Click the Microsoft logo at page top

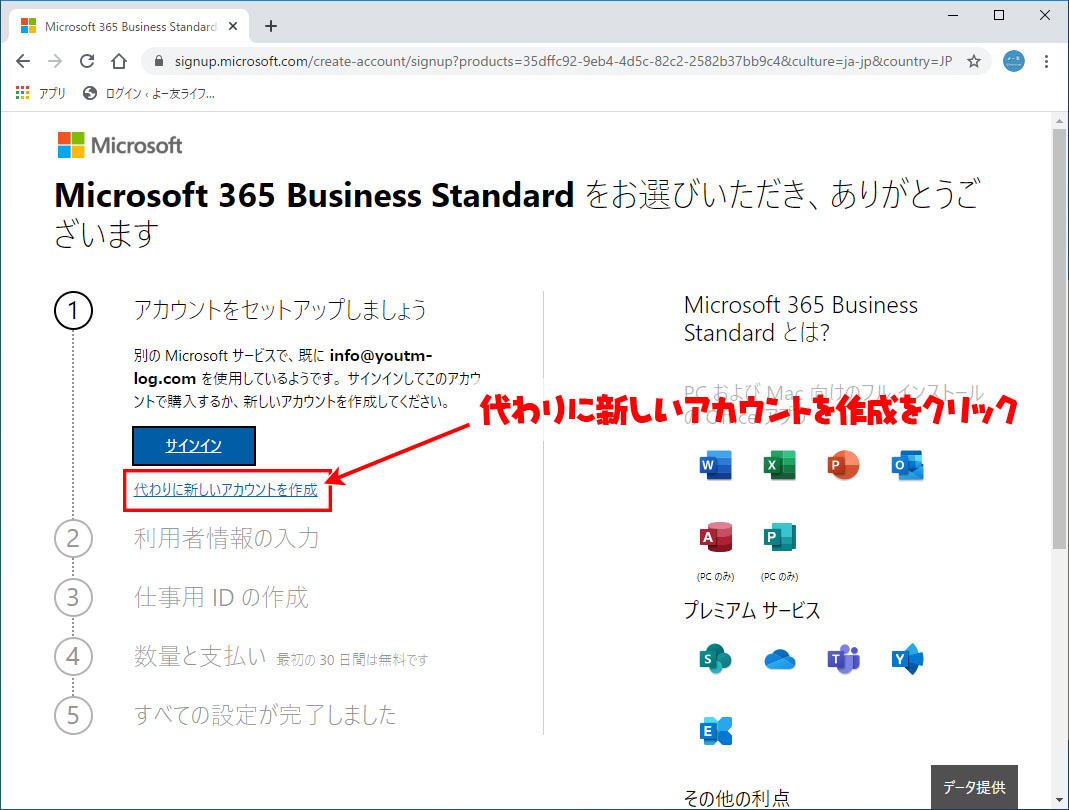pyautogui.click(x=120, y=145)
